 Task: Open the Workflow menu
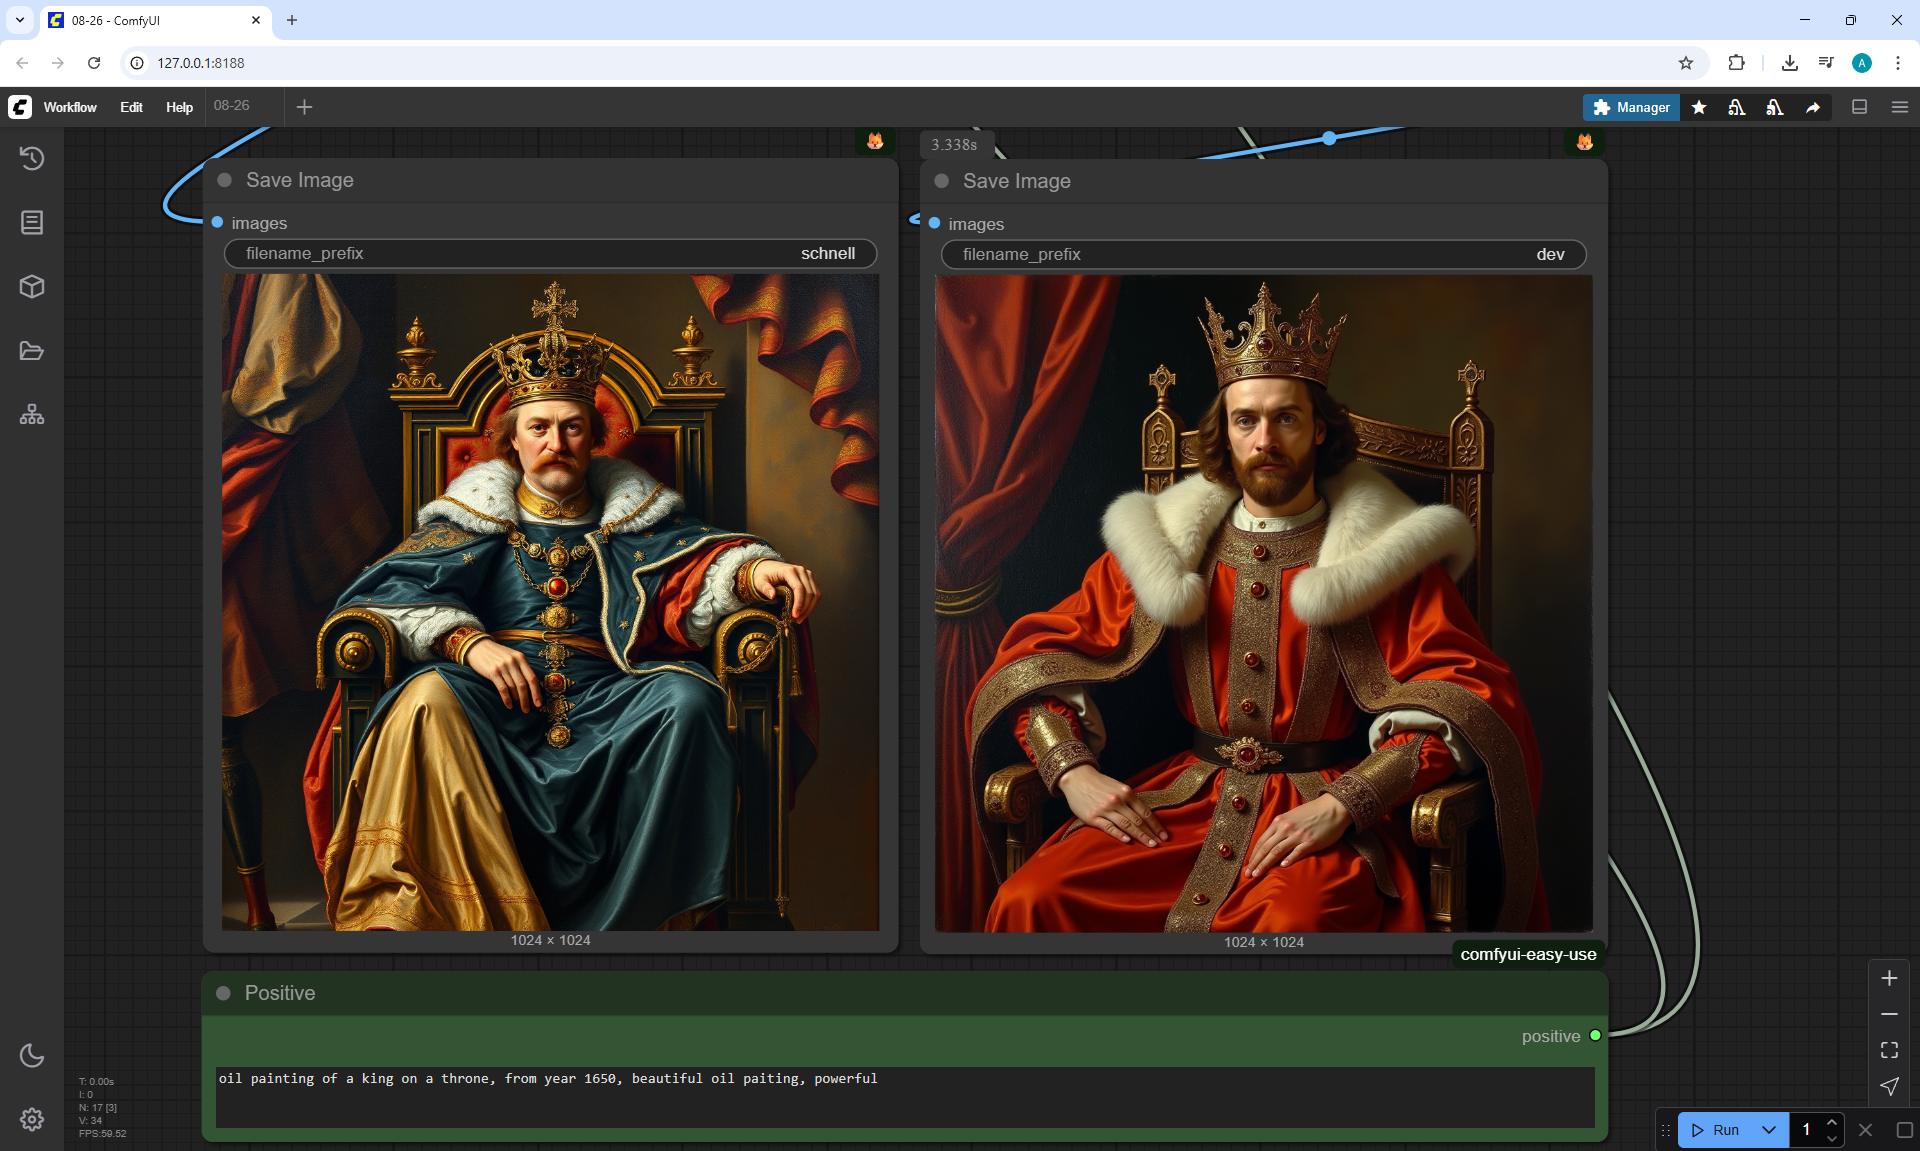click(x=70, y=107)
